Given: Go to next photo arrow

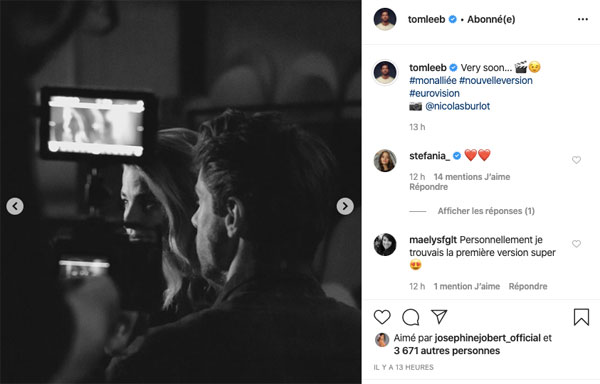Looking at the screenshot, I should (x=345, y=206).
